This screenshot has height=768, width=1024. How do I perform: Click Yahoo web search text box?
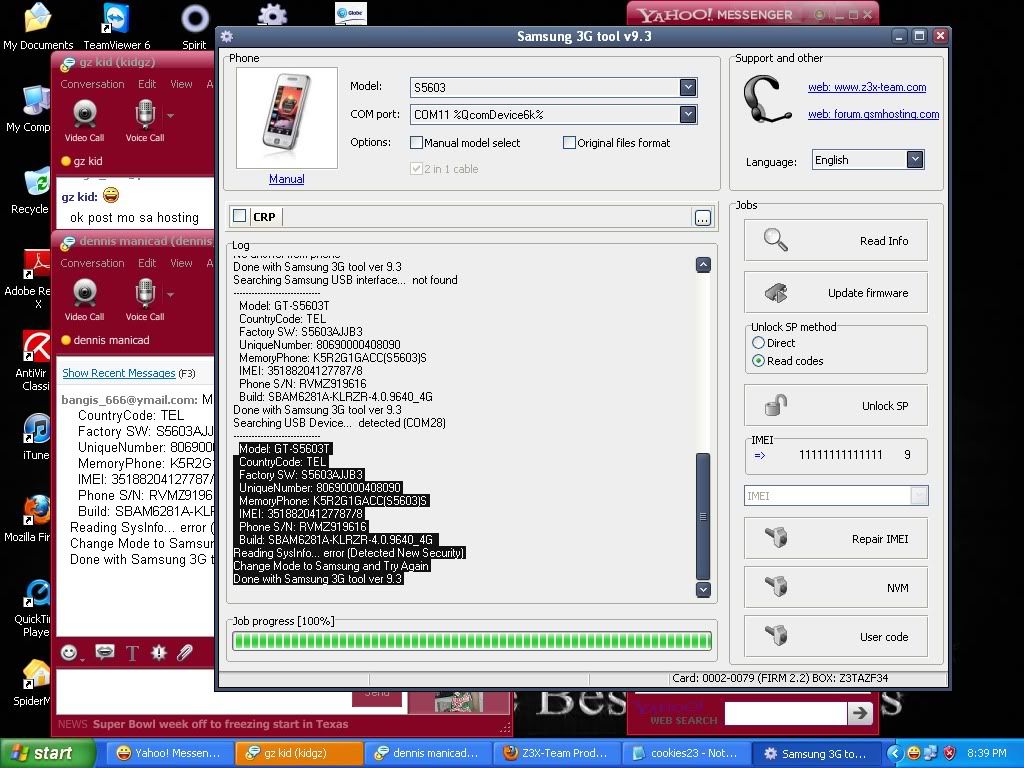tap(786, 713)
